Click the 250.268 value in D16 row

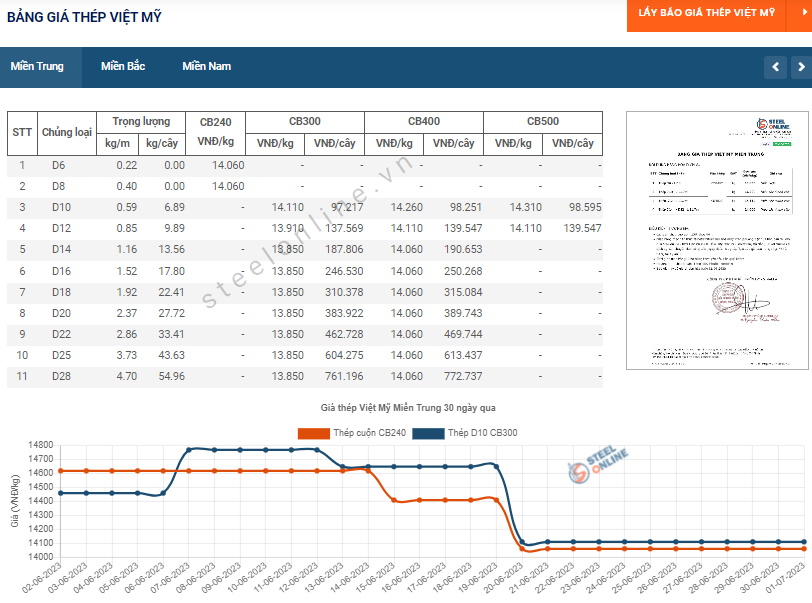463,271
